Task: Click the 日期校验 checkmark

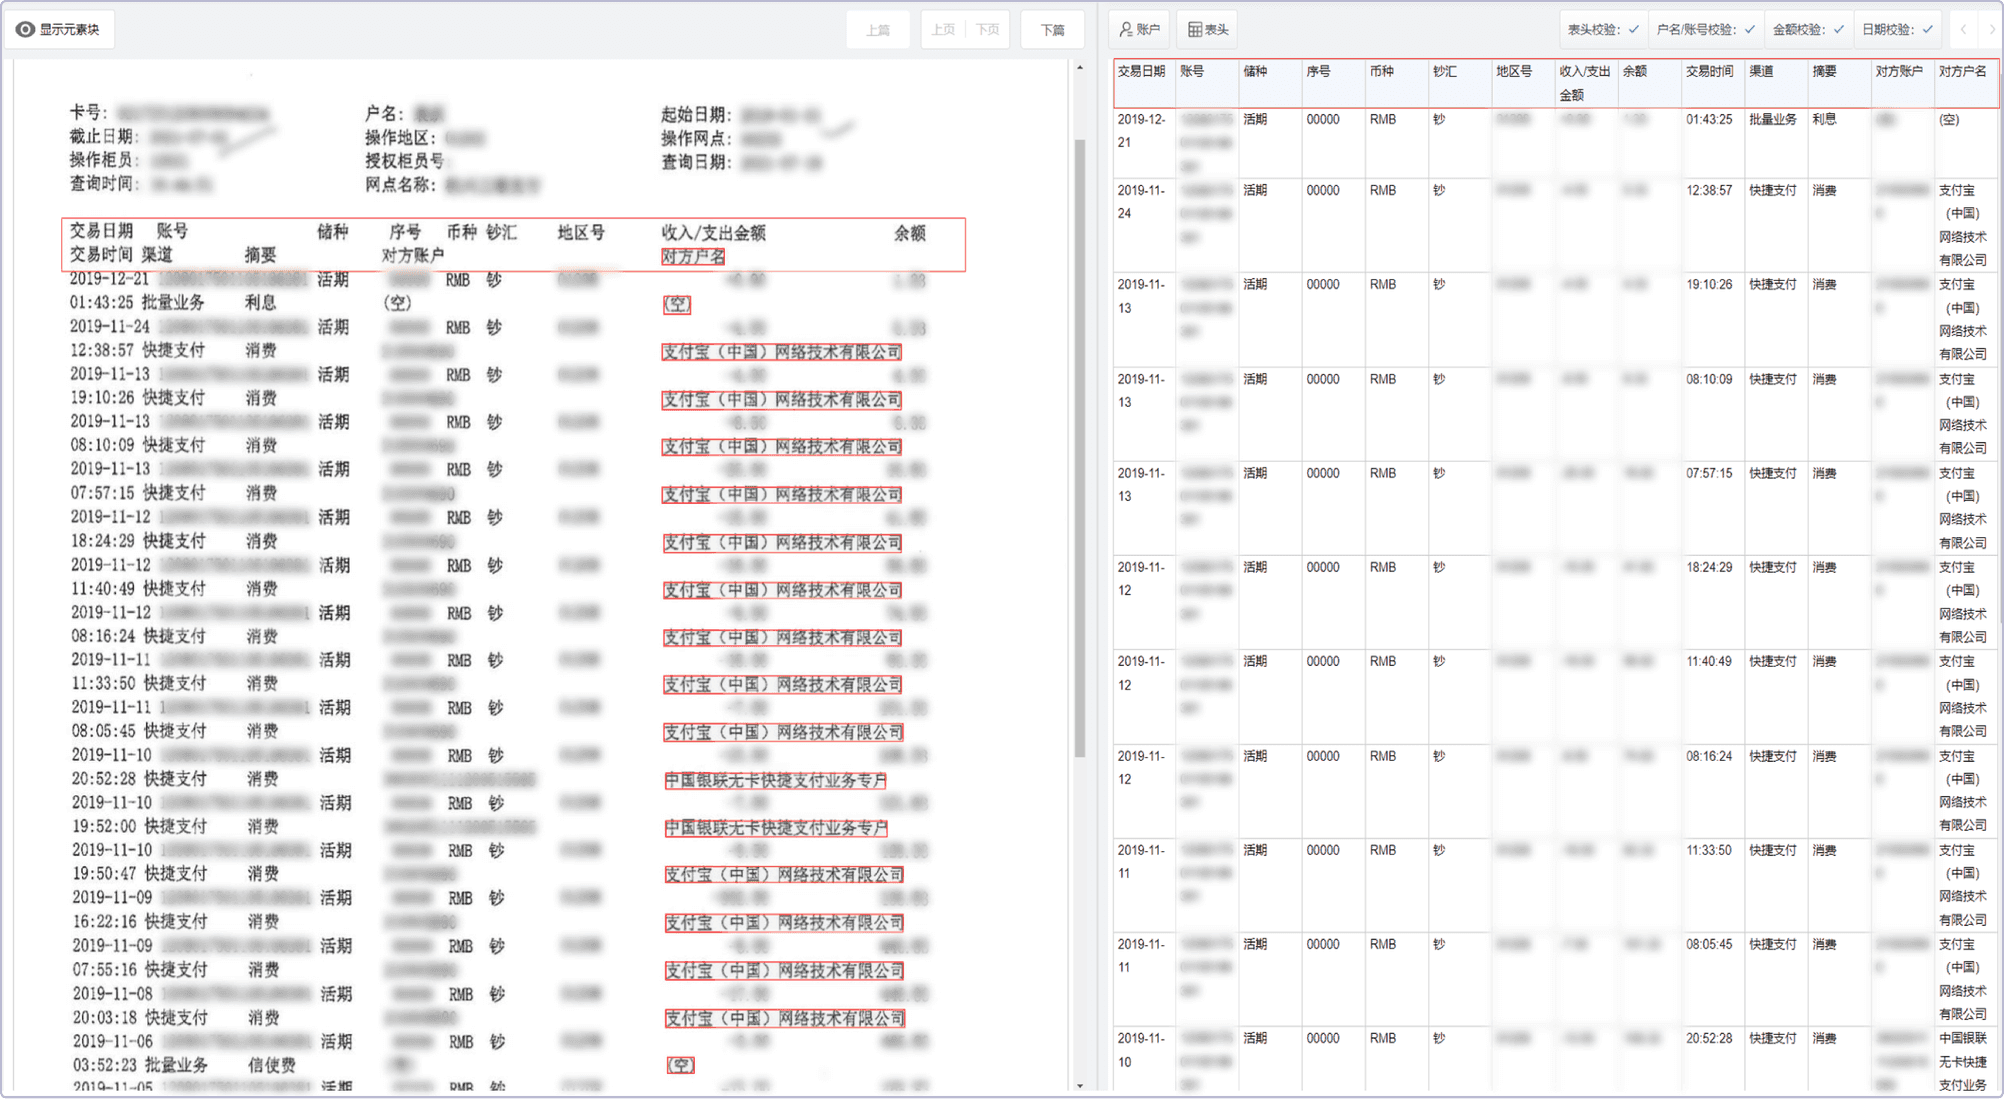Action: click(1927, 30)
